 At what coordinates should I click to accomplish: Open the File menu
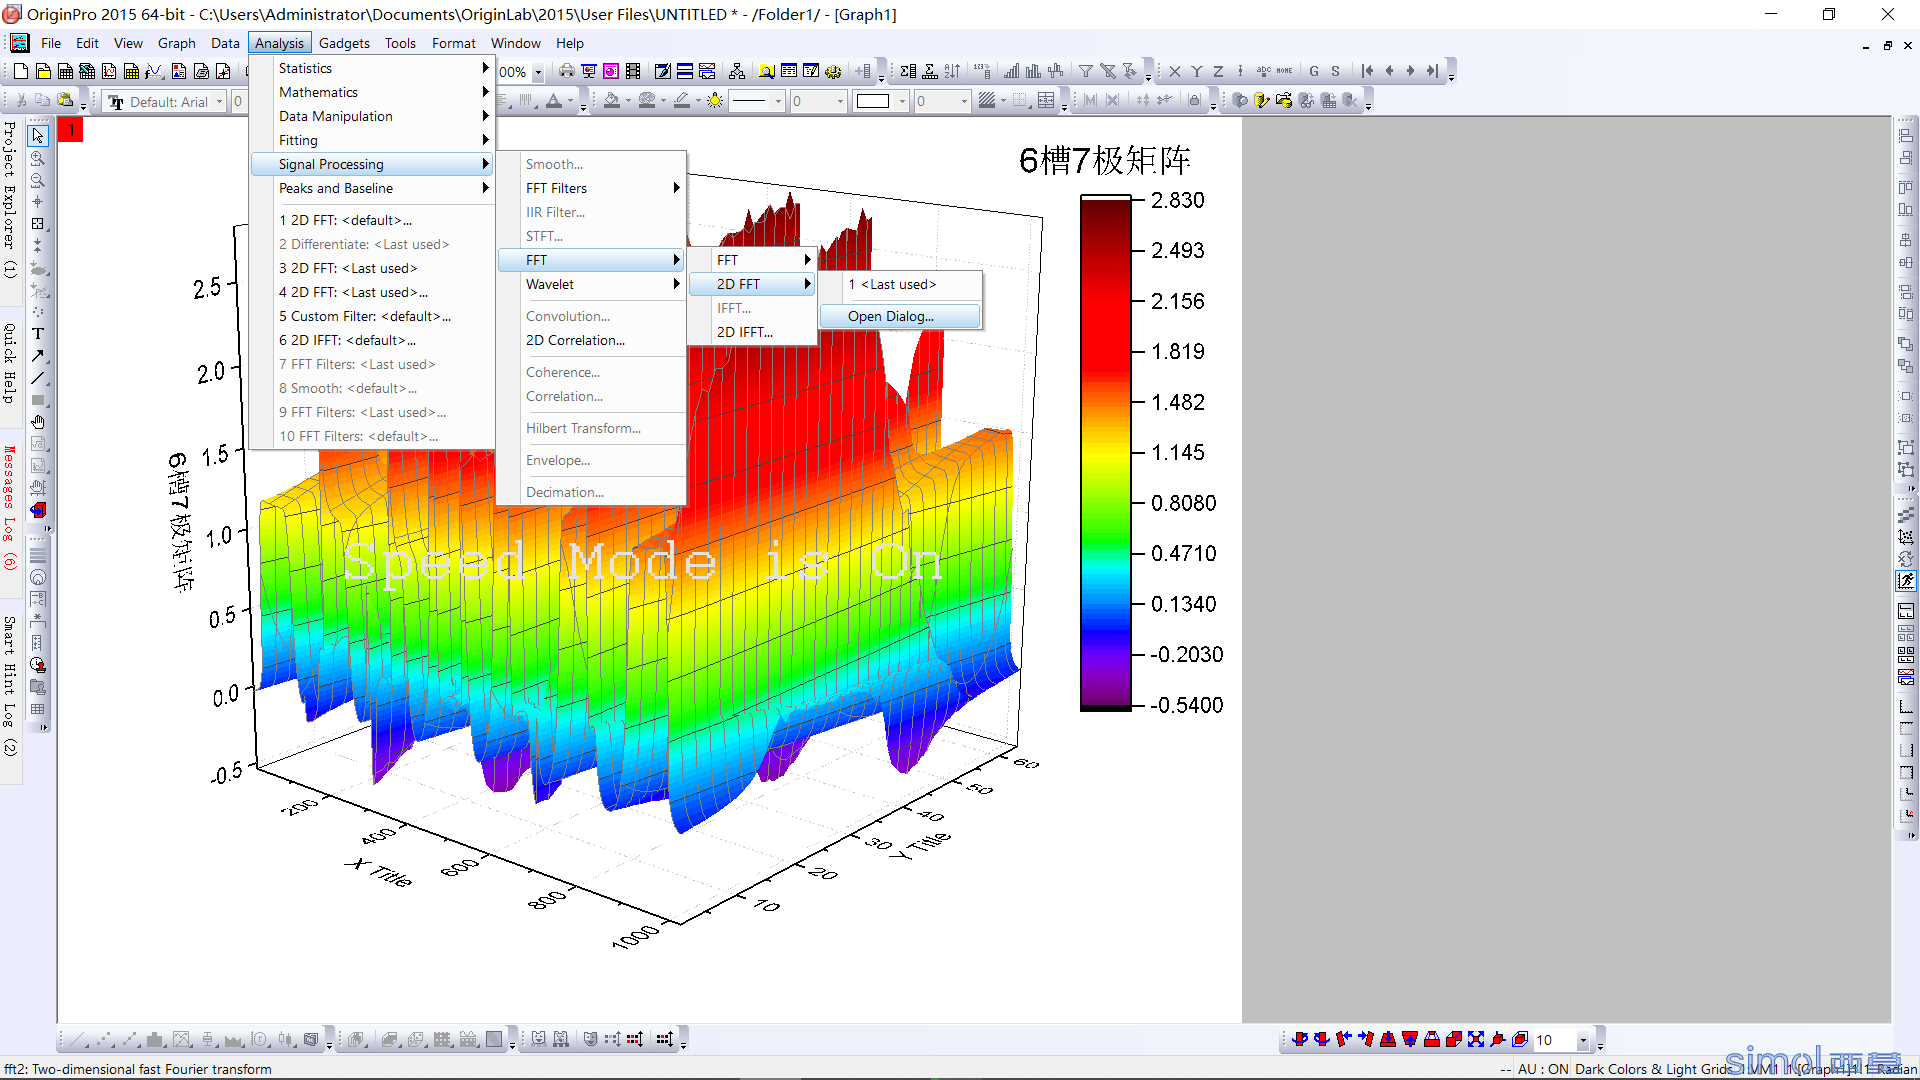point(51,43)
